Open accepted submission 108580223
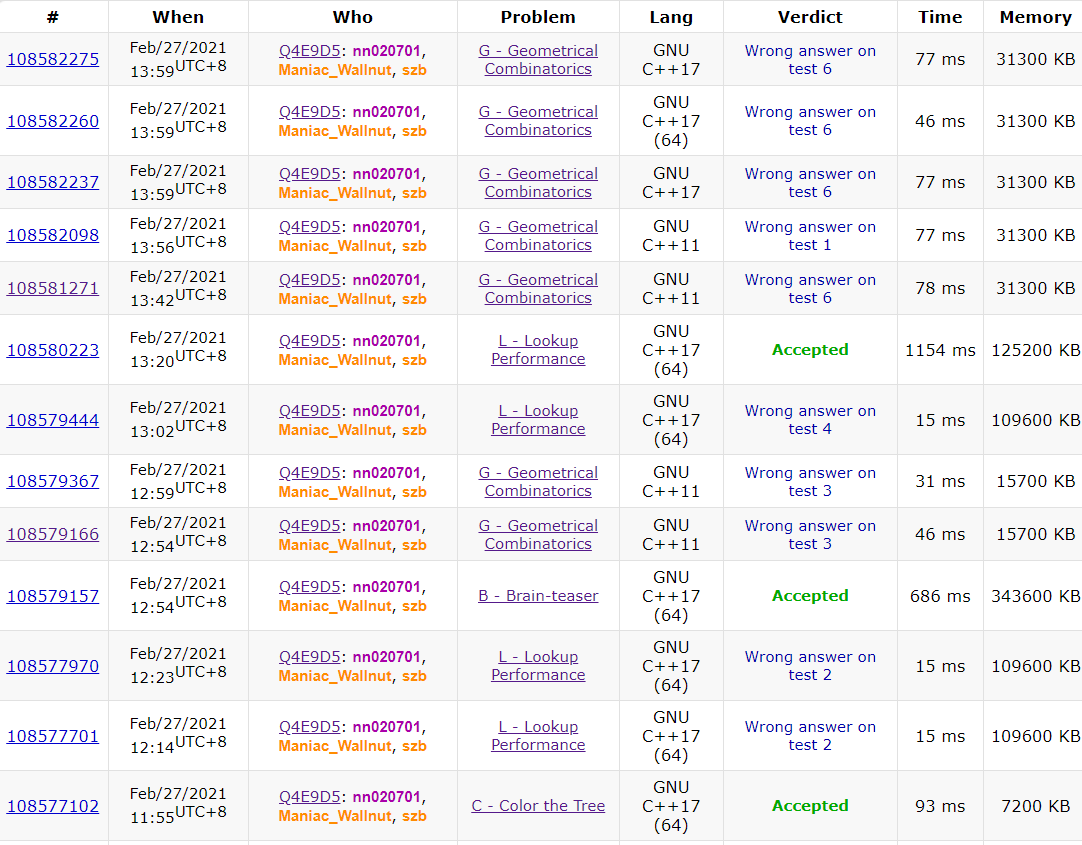This screenshot has width=1082, height=845. coord(53,350)
